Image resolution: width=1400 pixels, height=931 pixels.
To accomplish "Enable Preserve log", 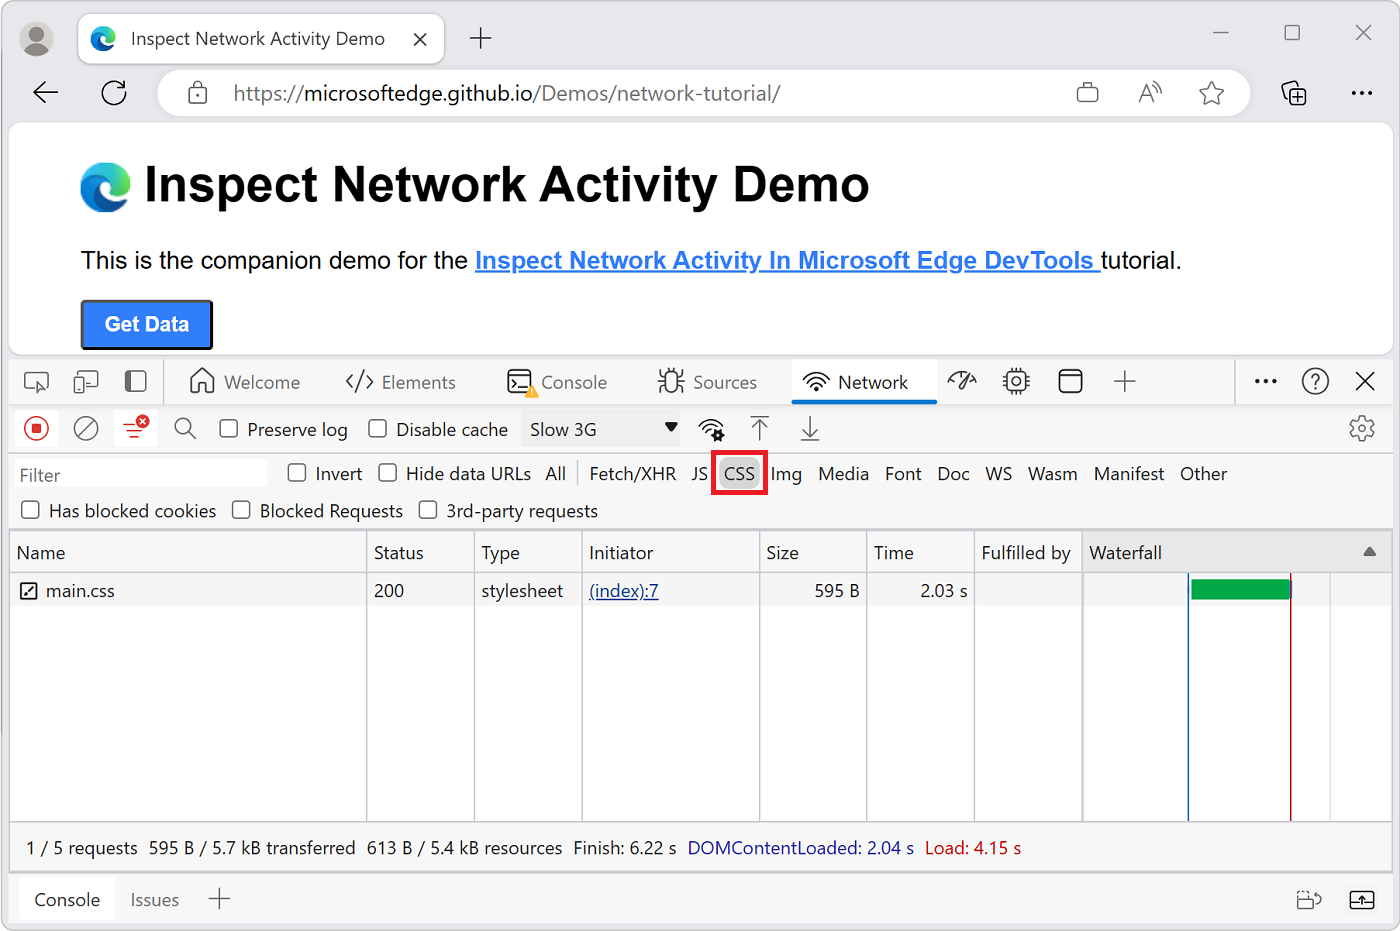I will click(229, 429).
